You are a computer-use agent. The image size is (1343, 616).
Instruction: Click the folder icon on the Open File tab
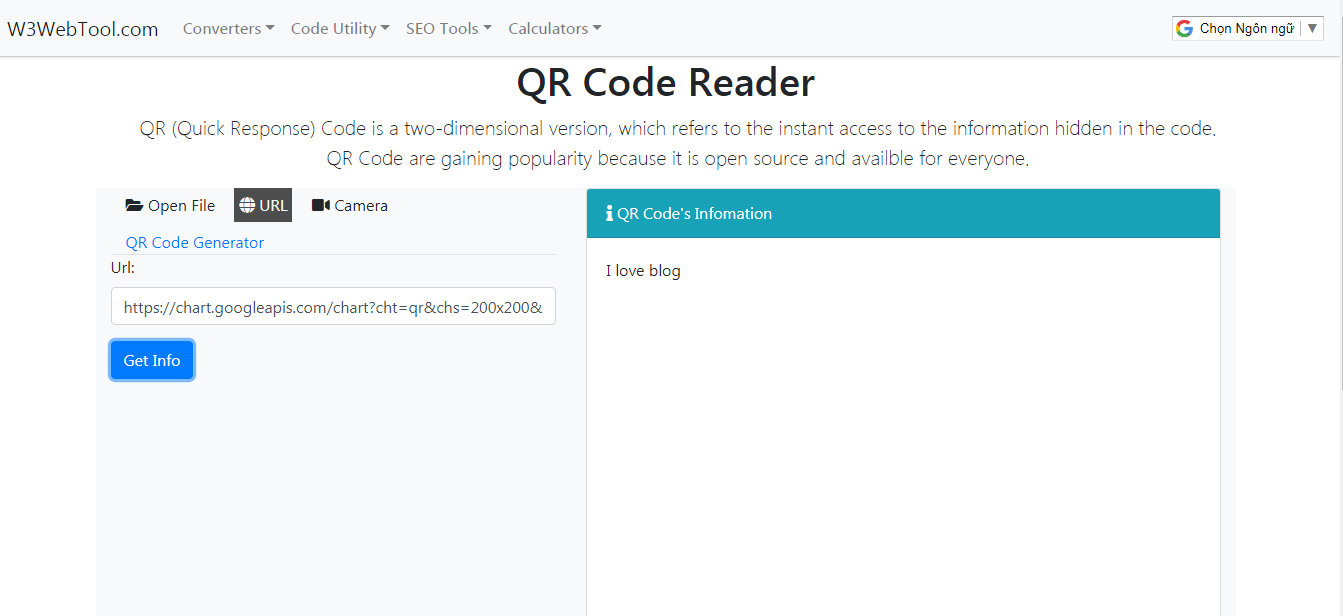click(134, 205)
